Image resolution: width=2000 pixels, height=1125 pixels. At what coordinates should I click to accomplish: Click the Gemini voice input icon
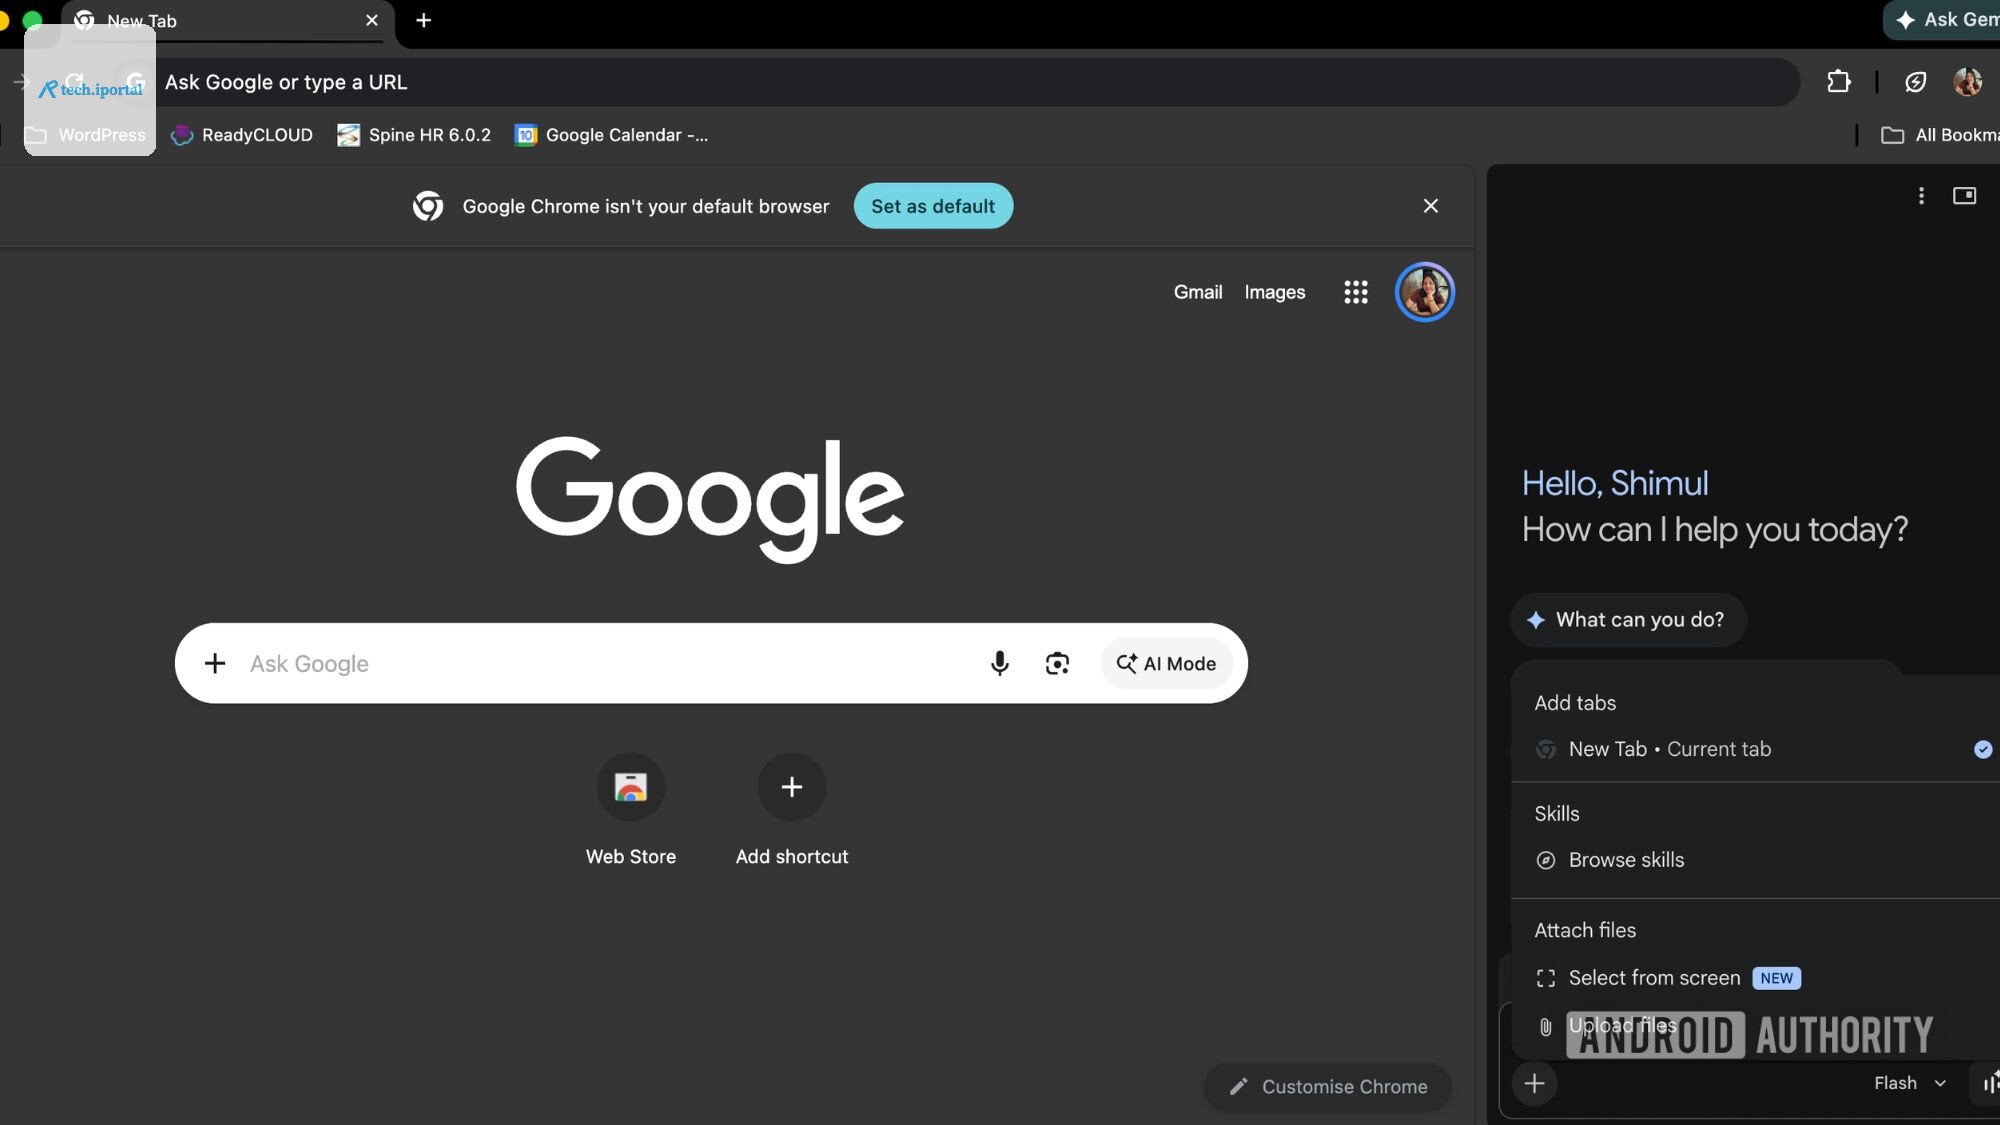(1988, 1083)
